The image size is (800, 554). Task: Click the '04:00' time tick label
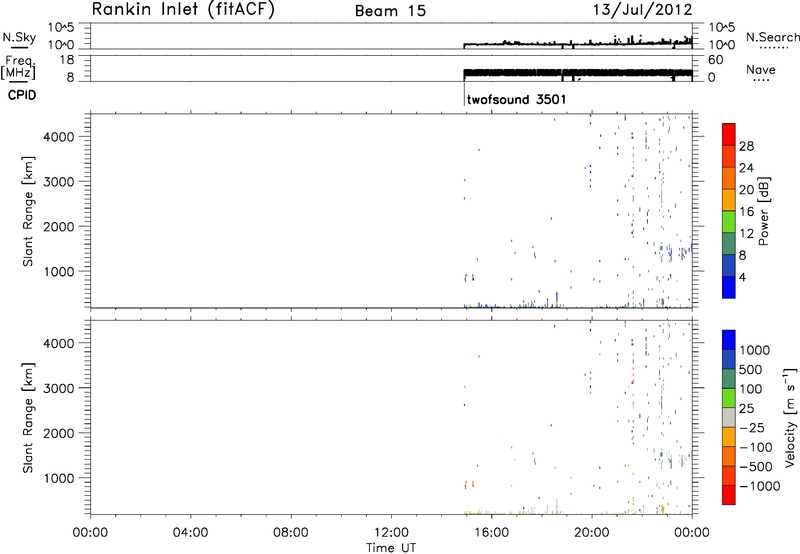190,533
